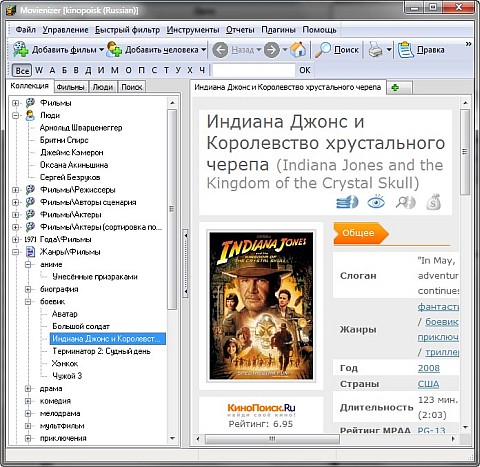Expand the Фильмы tree node
The image size is (480, 467).
pyautogui.click(x=15, y=103)
